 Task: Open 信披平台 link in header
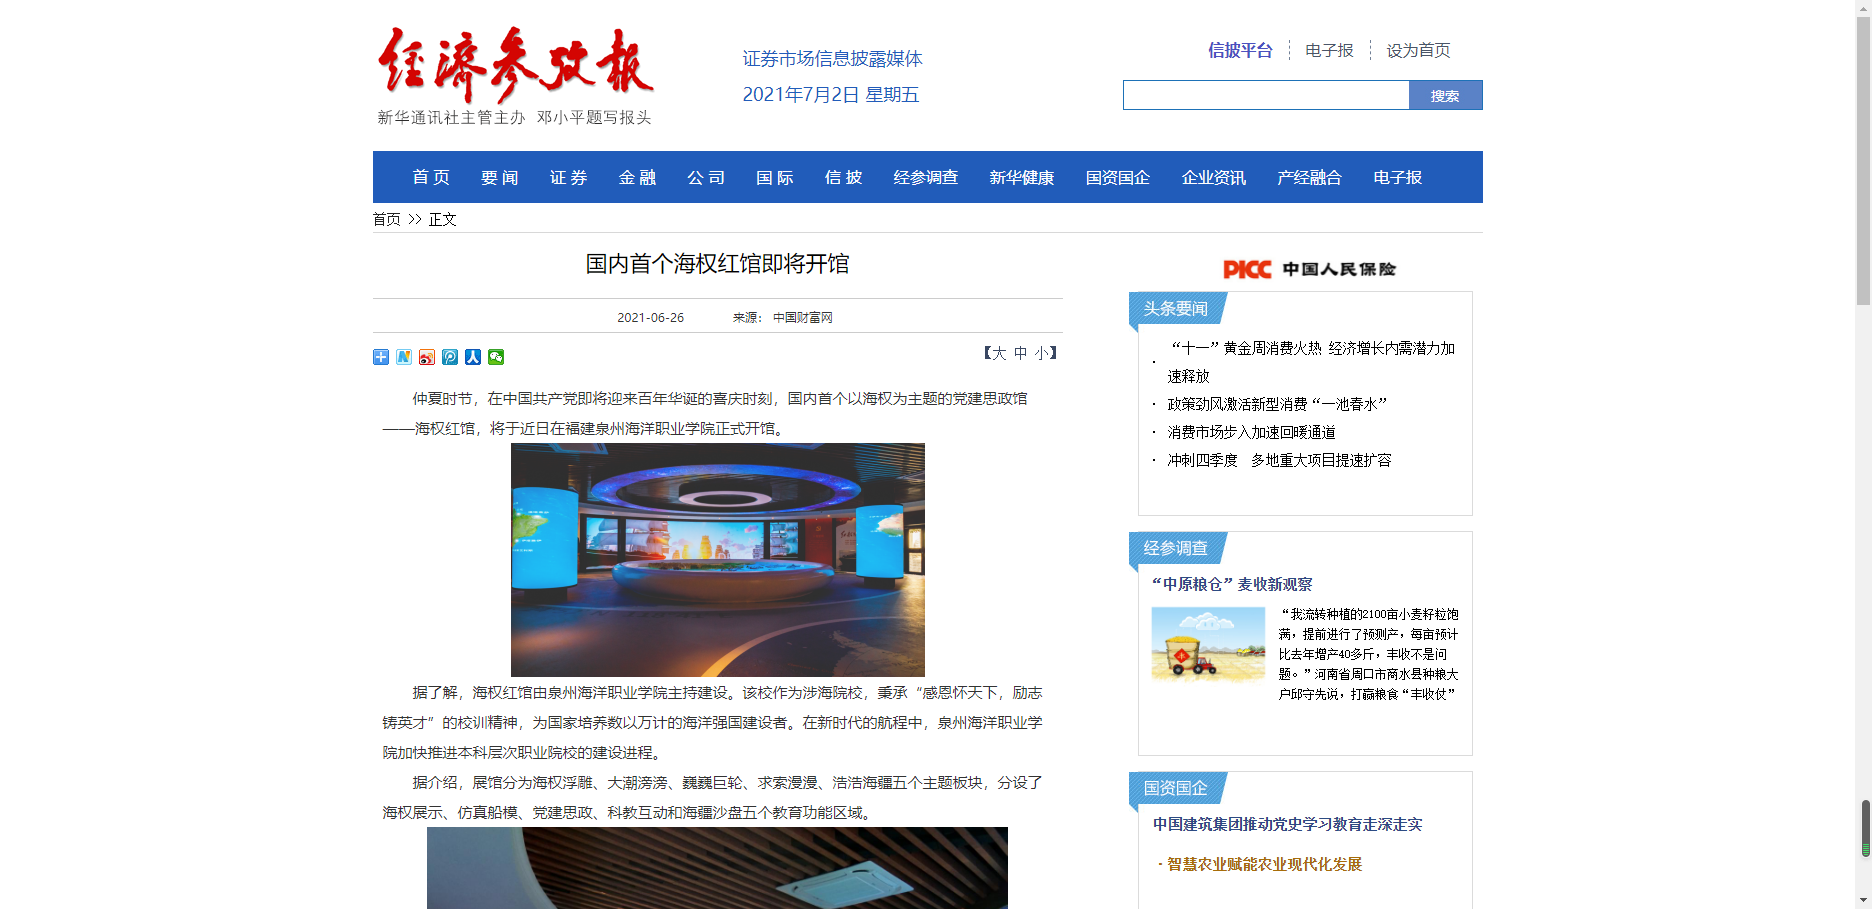point(1240,50)
